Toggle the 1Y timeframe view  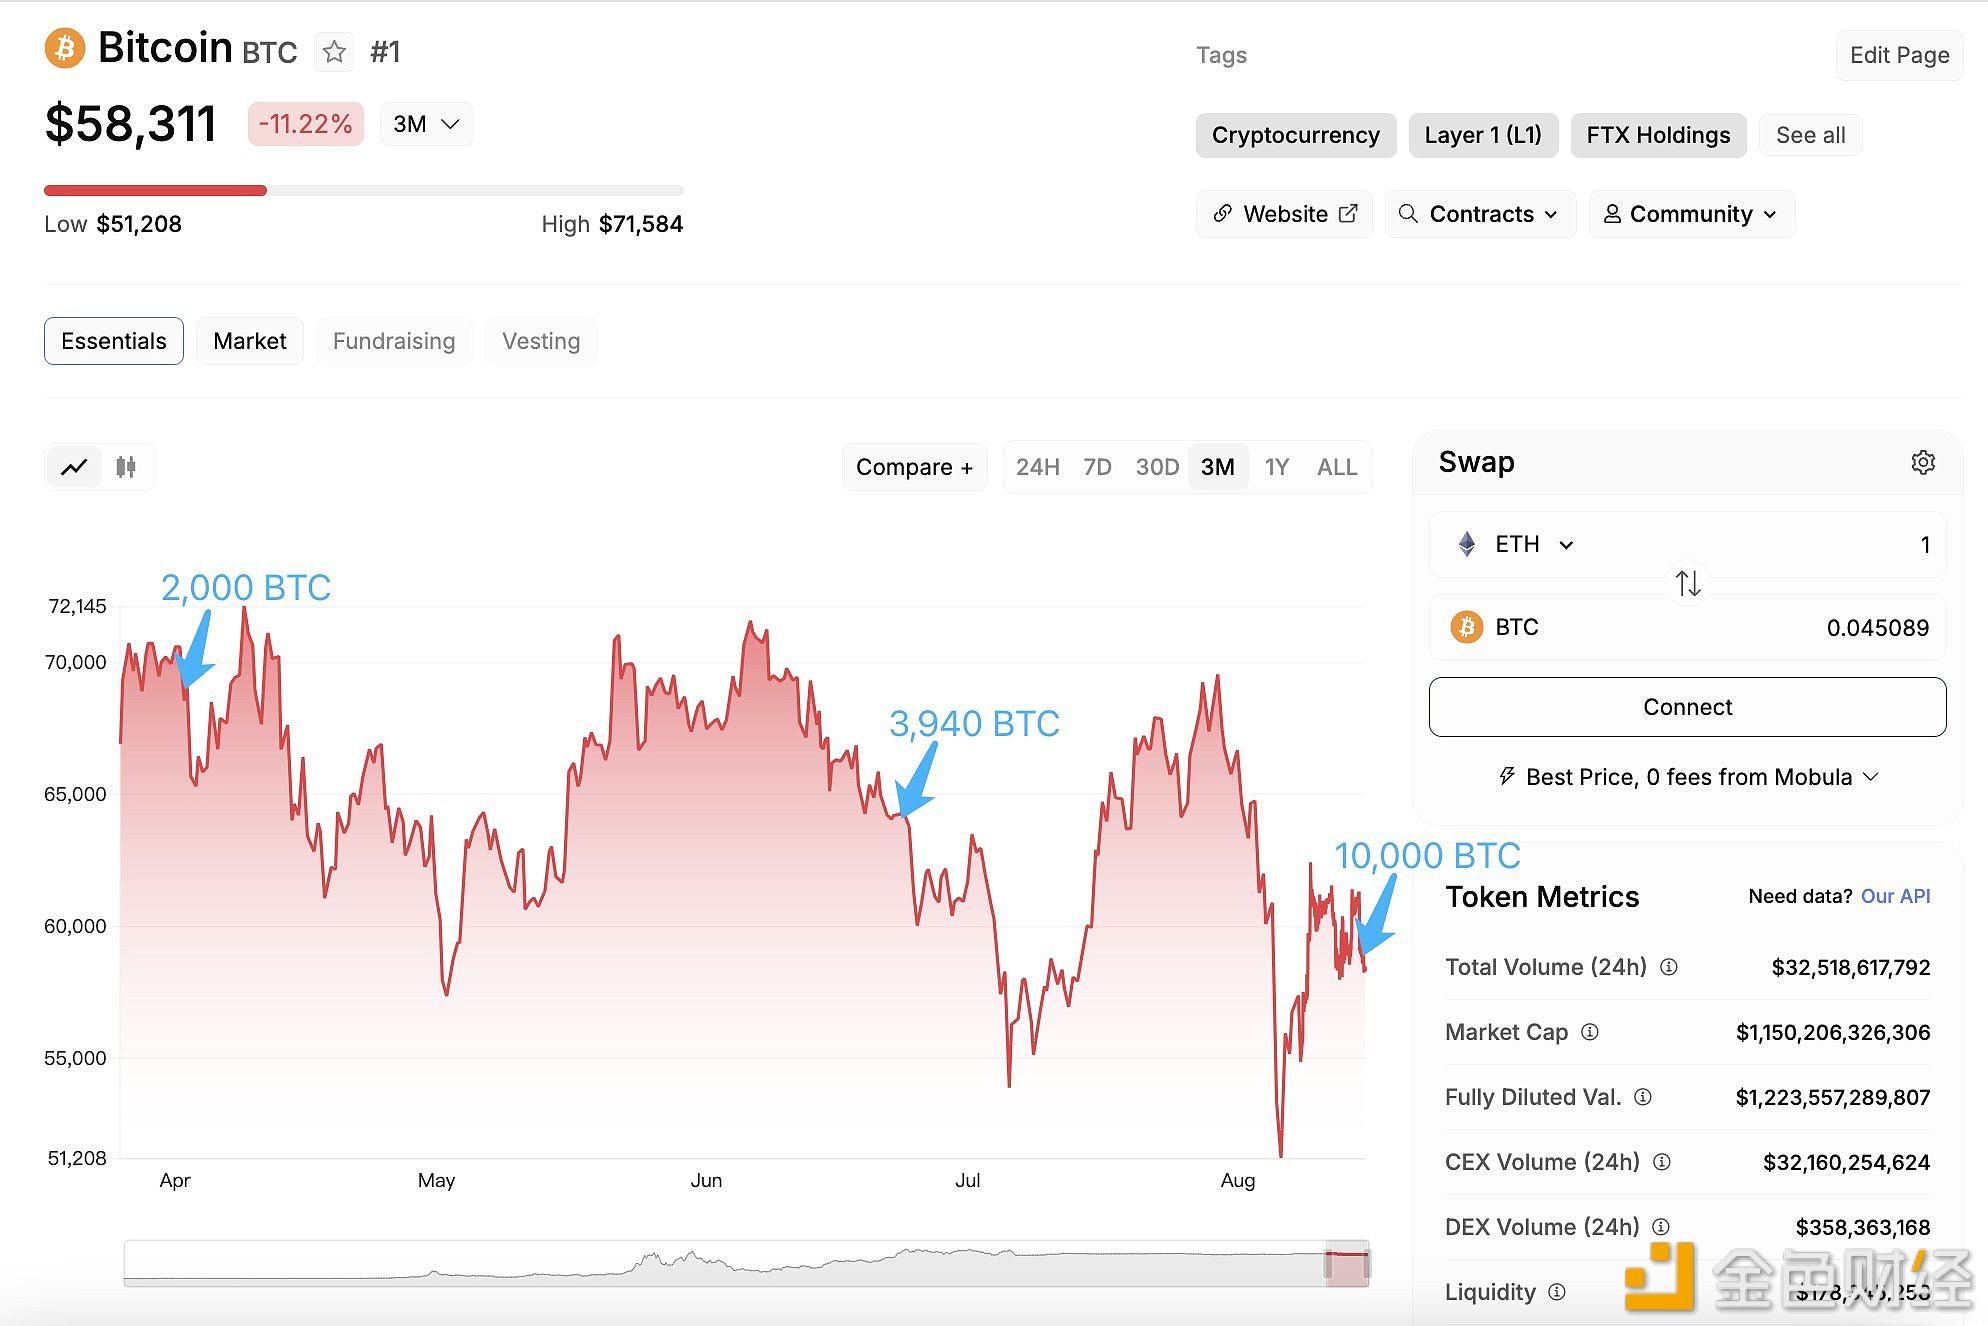coord(1275,466)
